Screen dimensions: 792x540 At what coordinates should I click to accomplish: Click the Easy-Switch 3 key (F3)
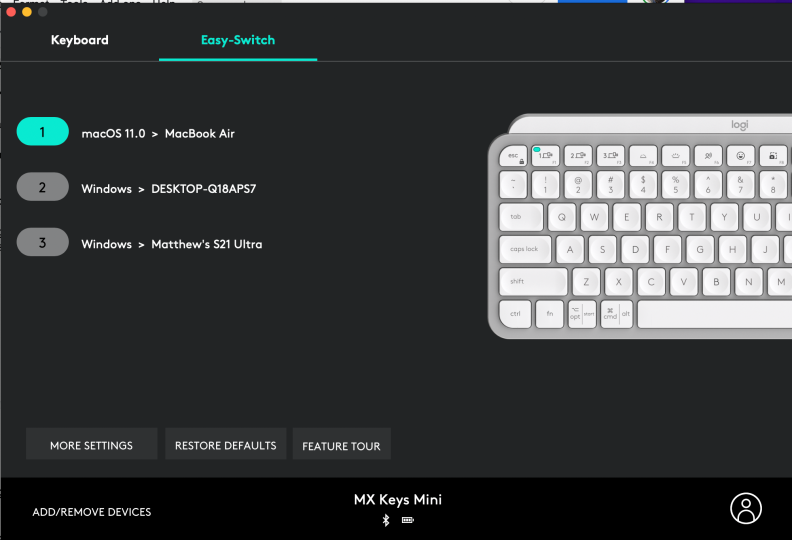tap(611, 156)
